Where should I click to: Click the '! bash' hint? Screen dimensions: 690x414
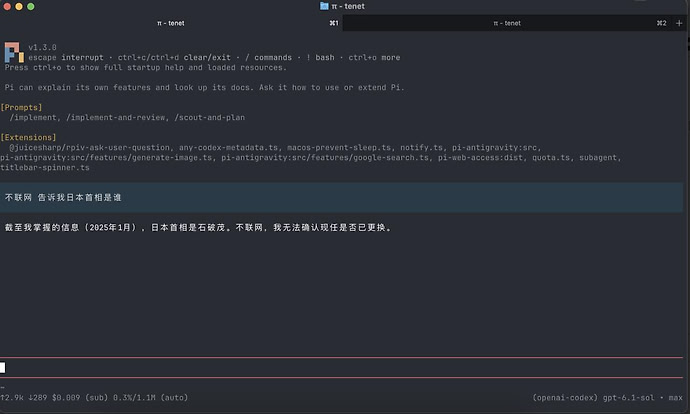[320, 57]
